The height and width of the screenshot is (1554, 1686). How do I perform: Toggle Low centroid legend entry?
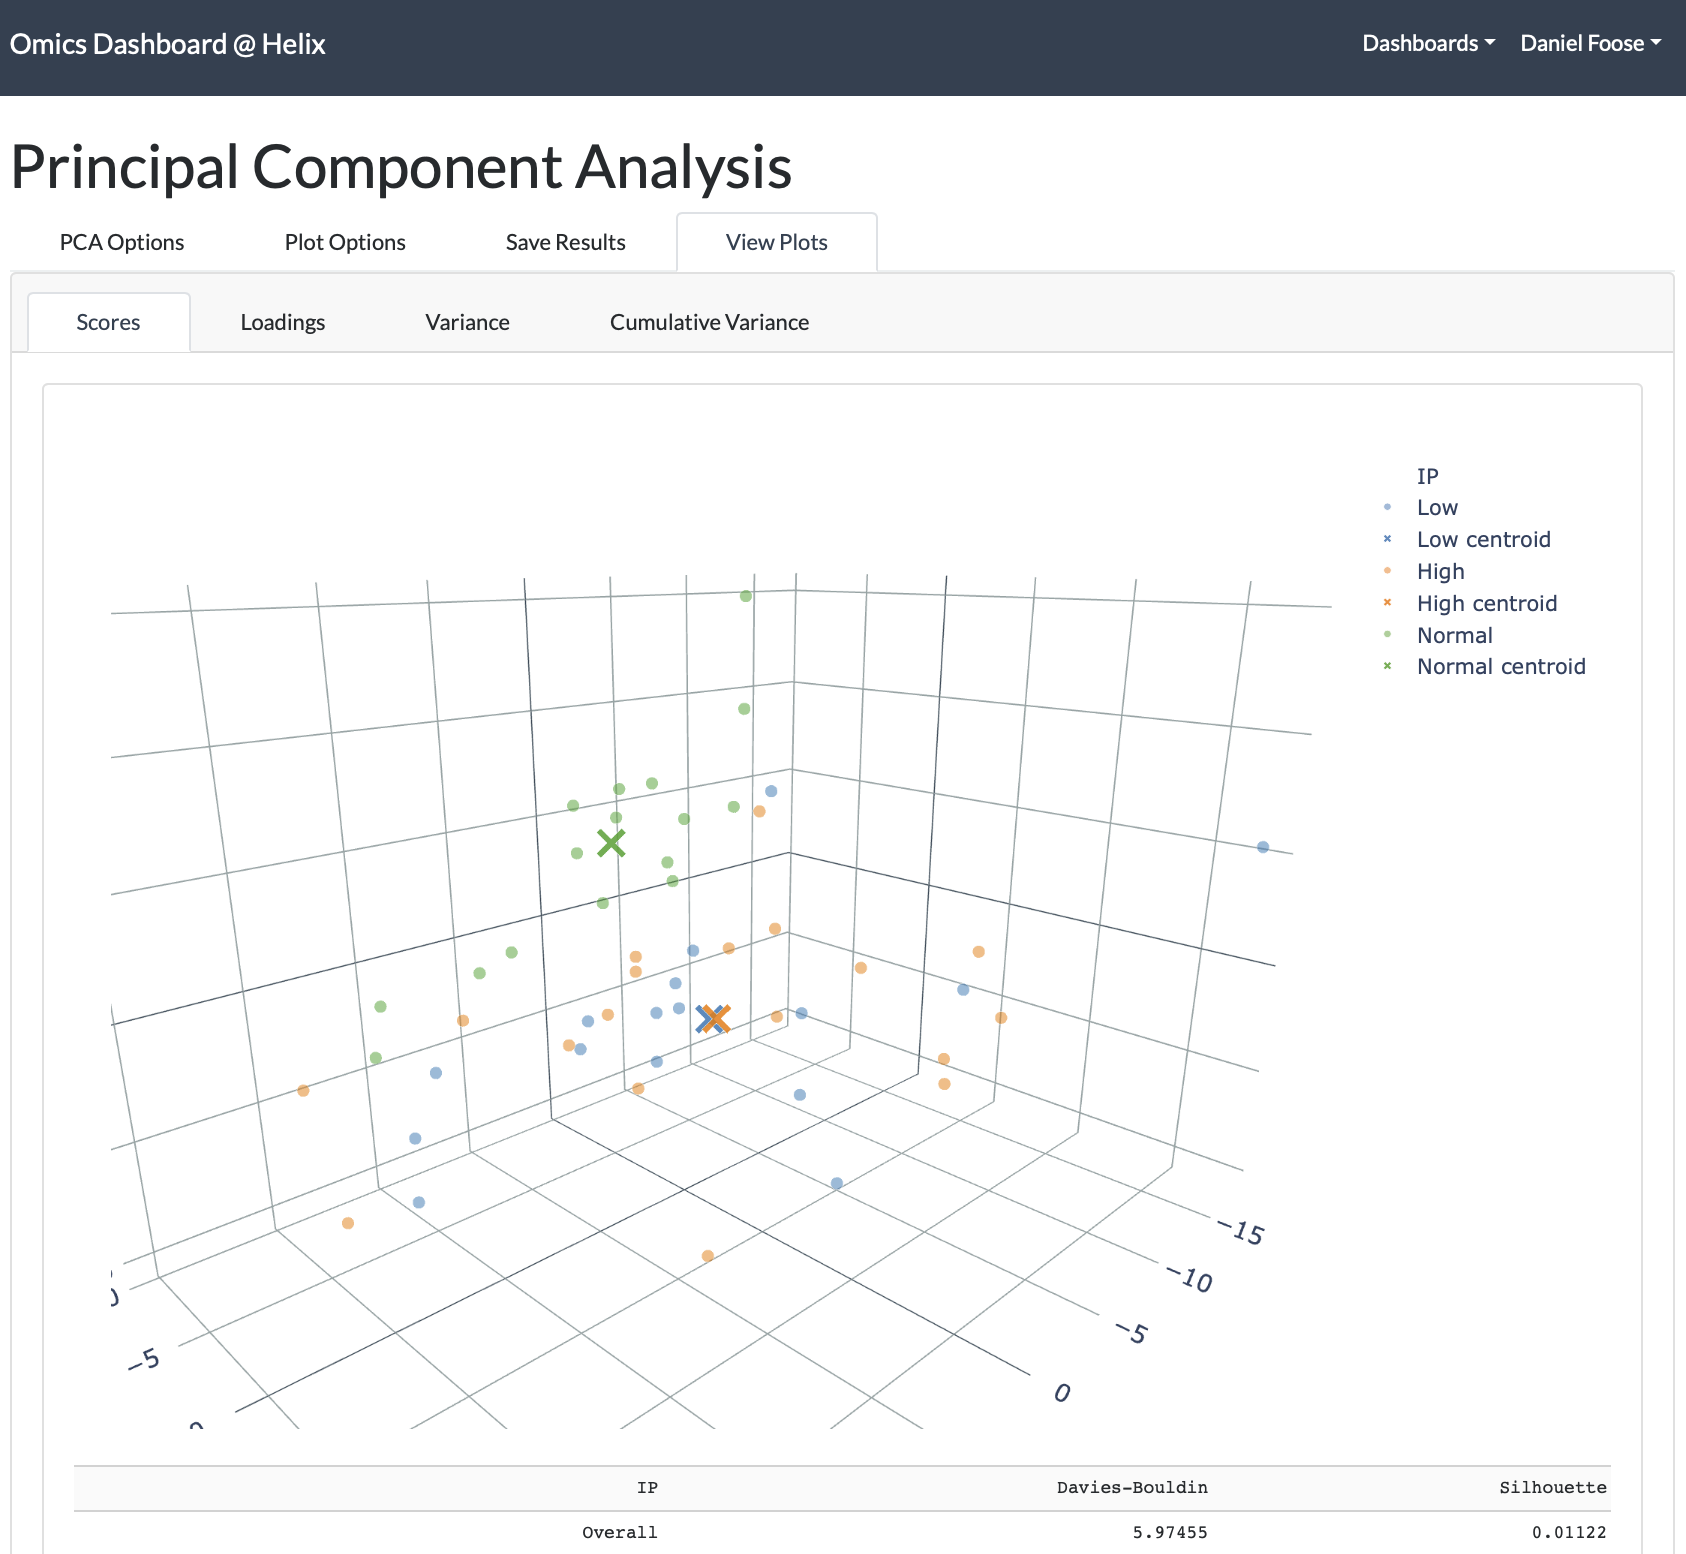1483,539
